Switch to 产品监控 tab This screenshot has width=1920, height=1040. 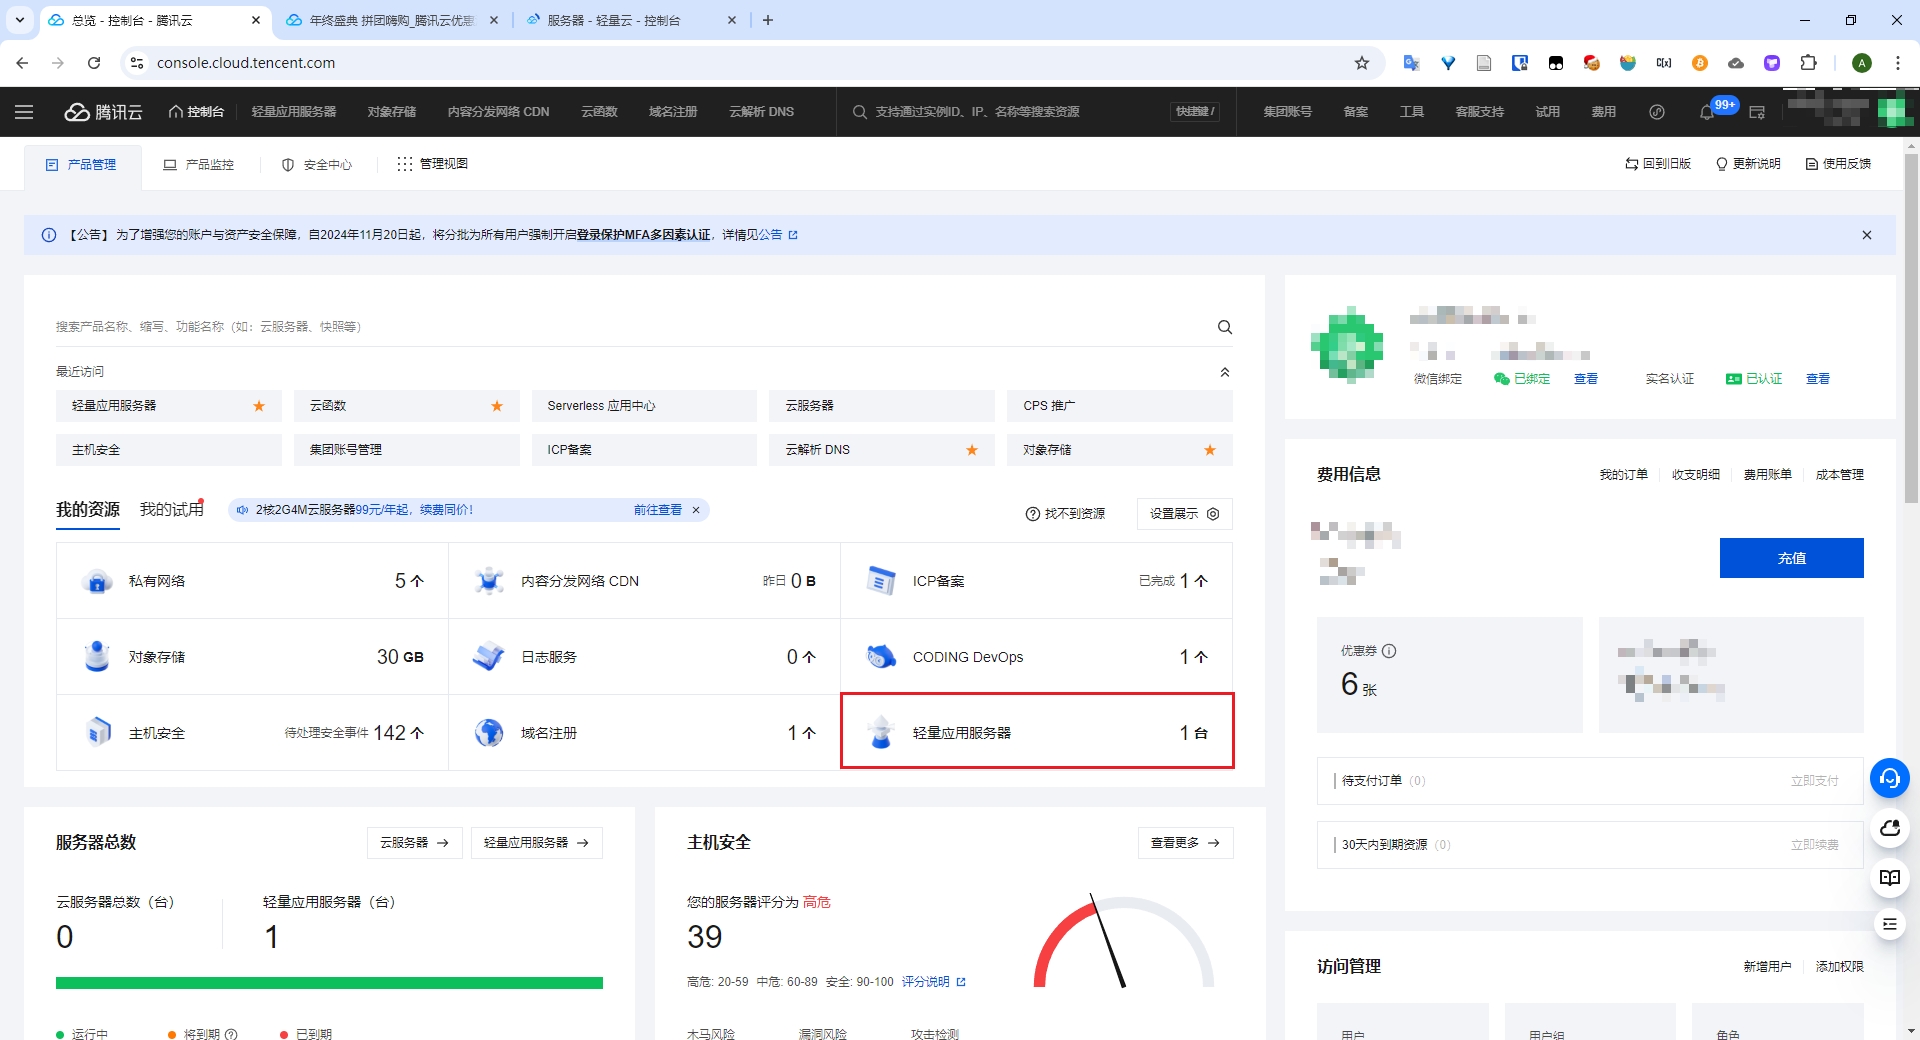199,165
